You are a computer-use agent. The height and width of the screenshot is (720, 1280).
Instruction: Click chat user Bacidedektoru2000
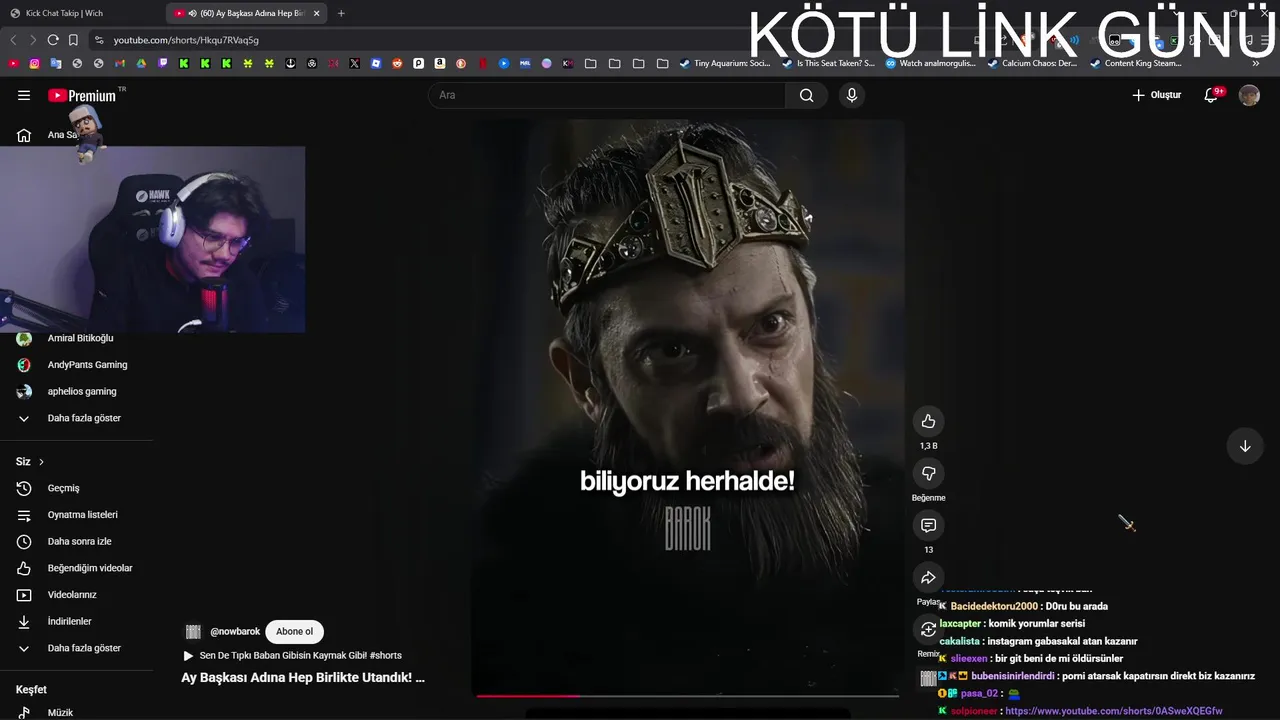[x=993, y=606]
